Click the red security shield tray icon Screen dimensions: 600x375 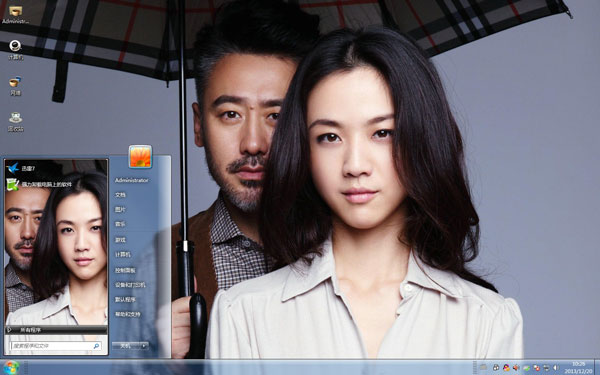point(536,368)
